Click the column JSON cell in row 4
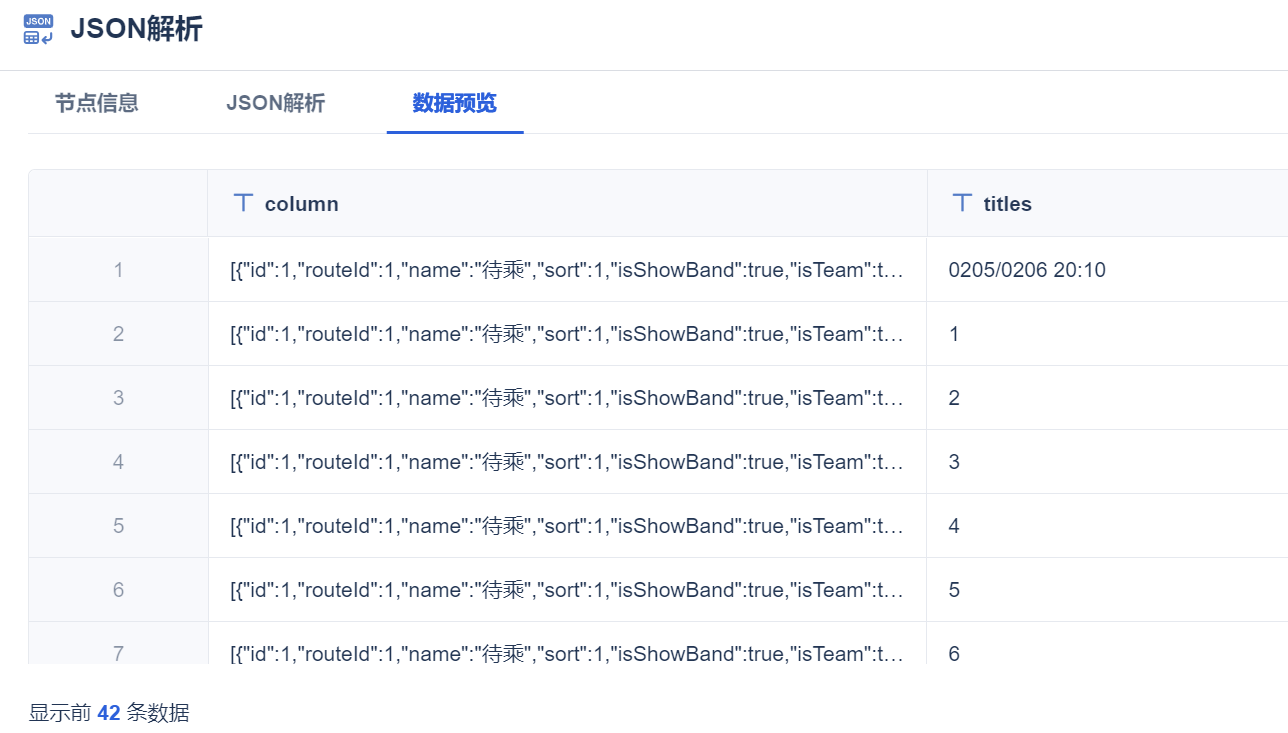This screenshot has width=1288, height=733. click(567, 462)
